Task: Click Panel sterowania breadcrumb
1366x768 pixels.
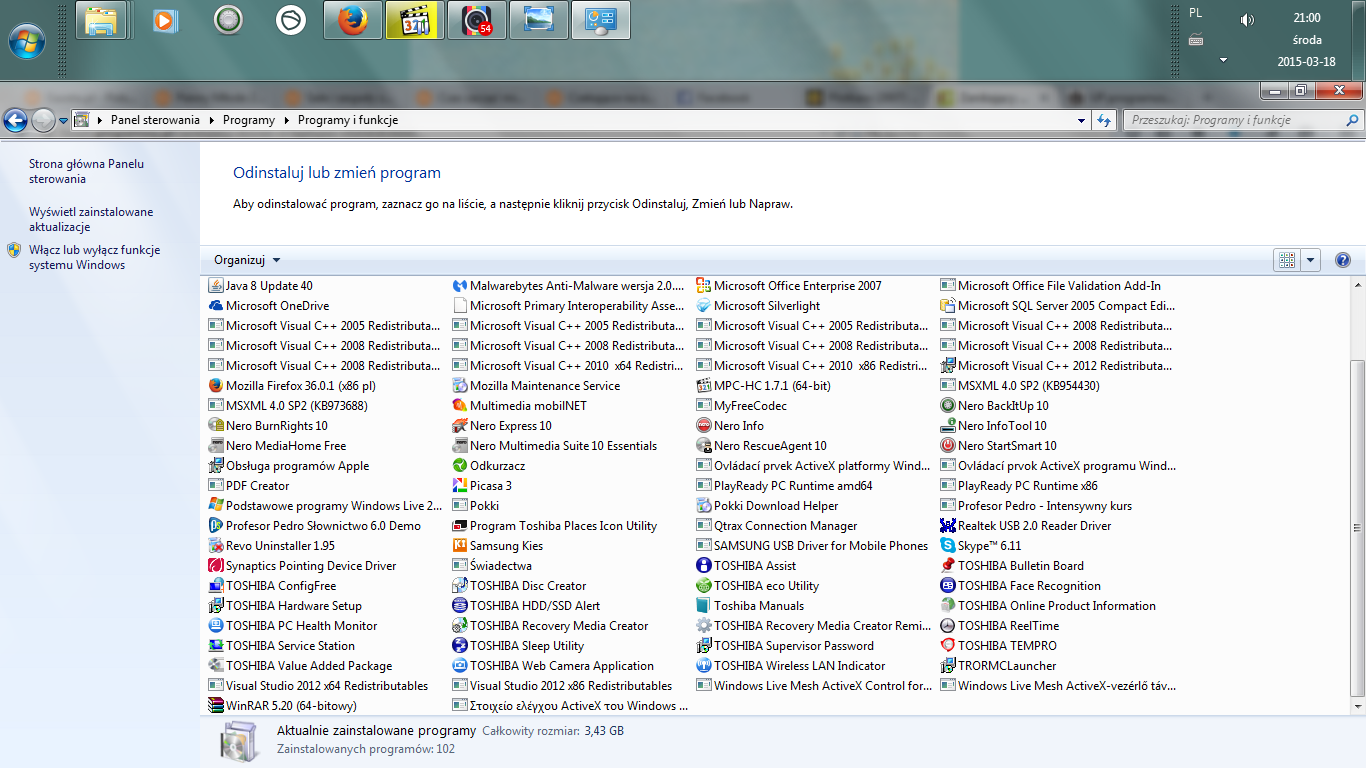Action: pyautogui.click(x=155, y=120)
